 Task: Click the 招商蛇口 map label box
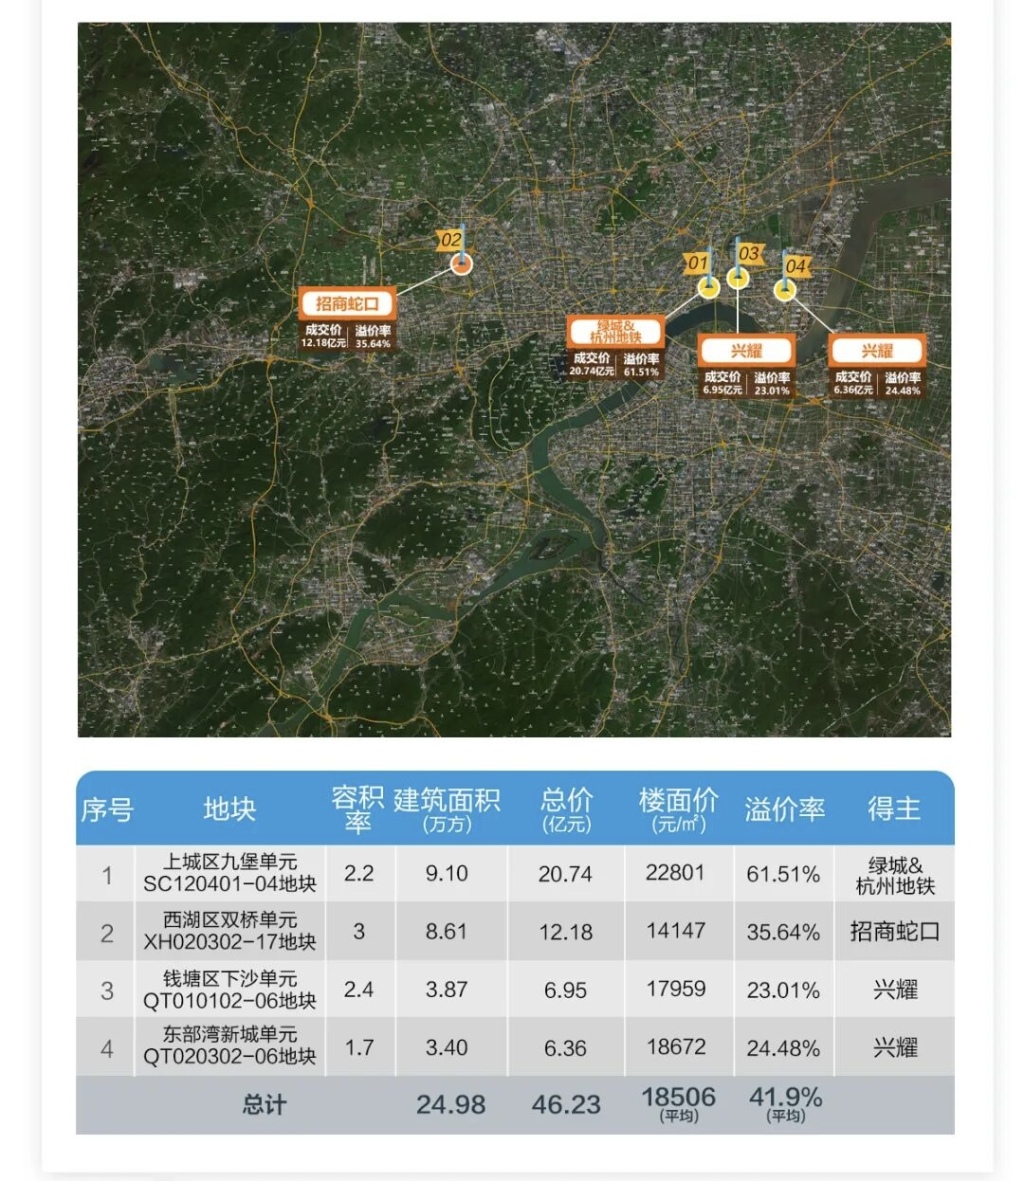[347, 319]
